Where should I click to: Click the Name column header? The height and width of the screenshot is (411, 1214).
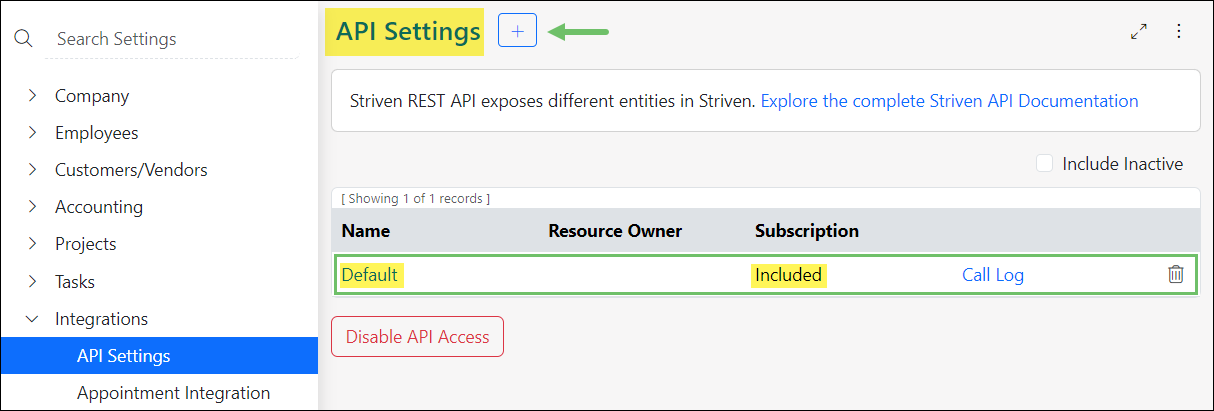[366, 231]
